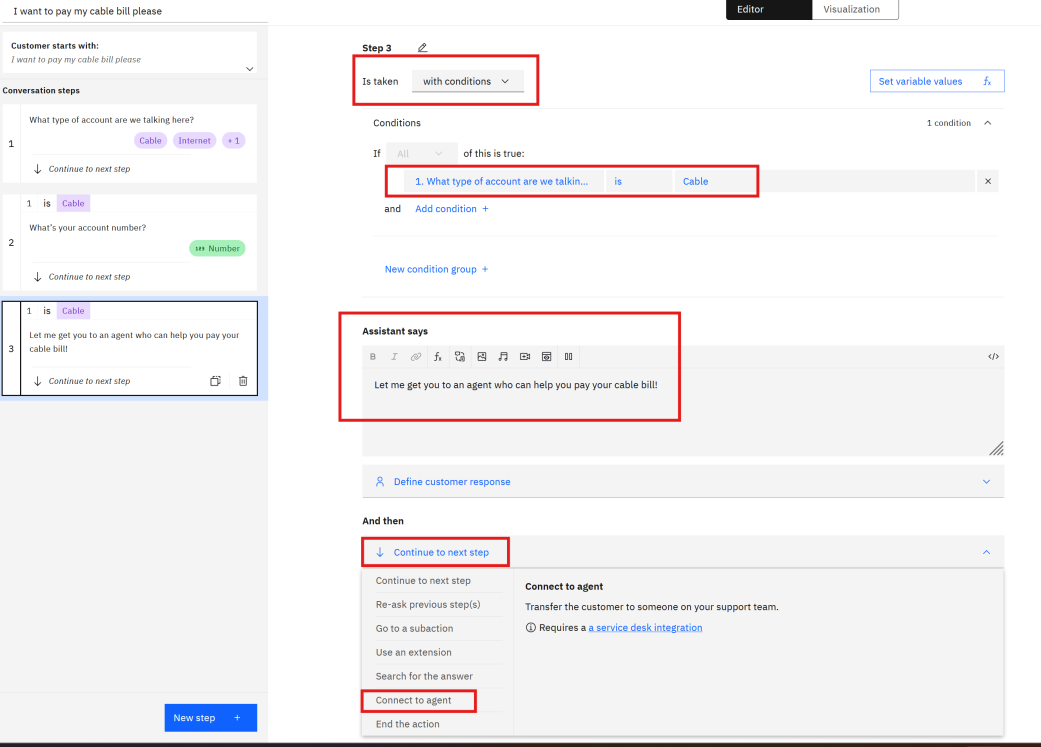1041x747 pixels.
Task: Select 'End the action' option
Action: [x=438, y=724]
